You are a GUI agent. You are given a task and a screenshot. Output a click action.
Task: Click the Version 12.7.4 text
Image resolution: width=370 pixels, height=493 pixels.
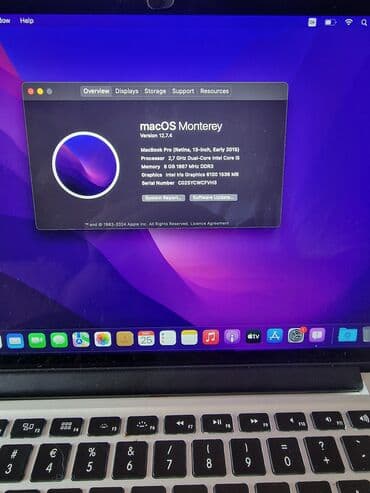(156, 136)
